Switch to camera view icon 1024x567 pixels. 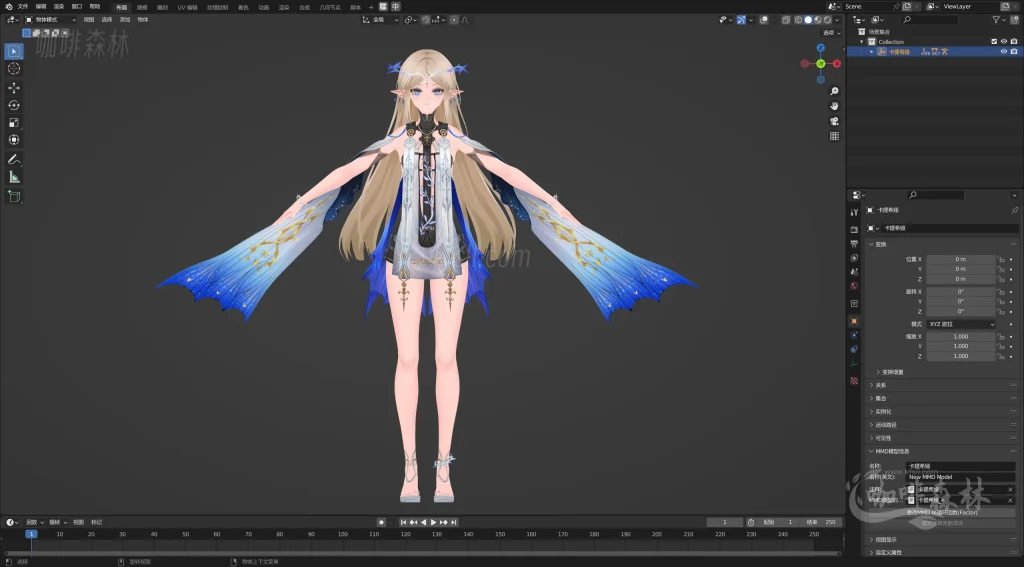point(834,121)
